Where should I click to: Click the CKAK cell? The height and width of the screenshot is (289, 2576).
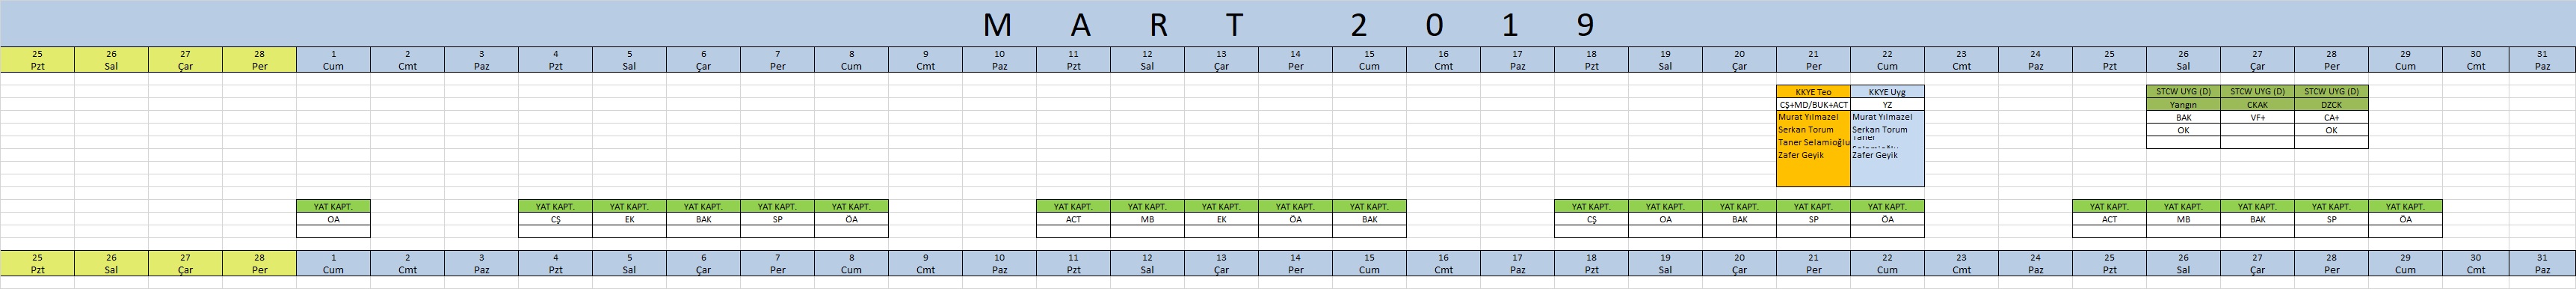pos(2257,104)
